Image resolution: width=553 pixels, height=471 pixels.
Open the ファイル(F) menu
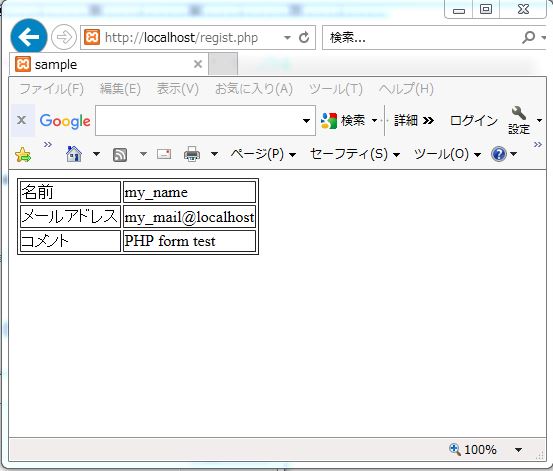tap(51, 89)
